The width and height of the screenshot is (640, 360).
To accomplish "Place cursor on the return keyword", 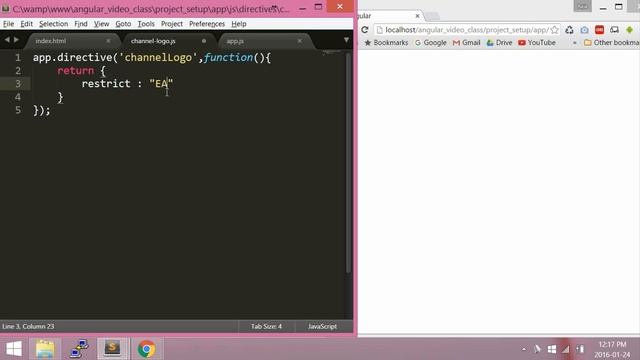I will (x=76, y=71).
